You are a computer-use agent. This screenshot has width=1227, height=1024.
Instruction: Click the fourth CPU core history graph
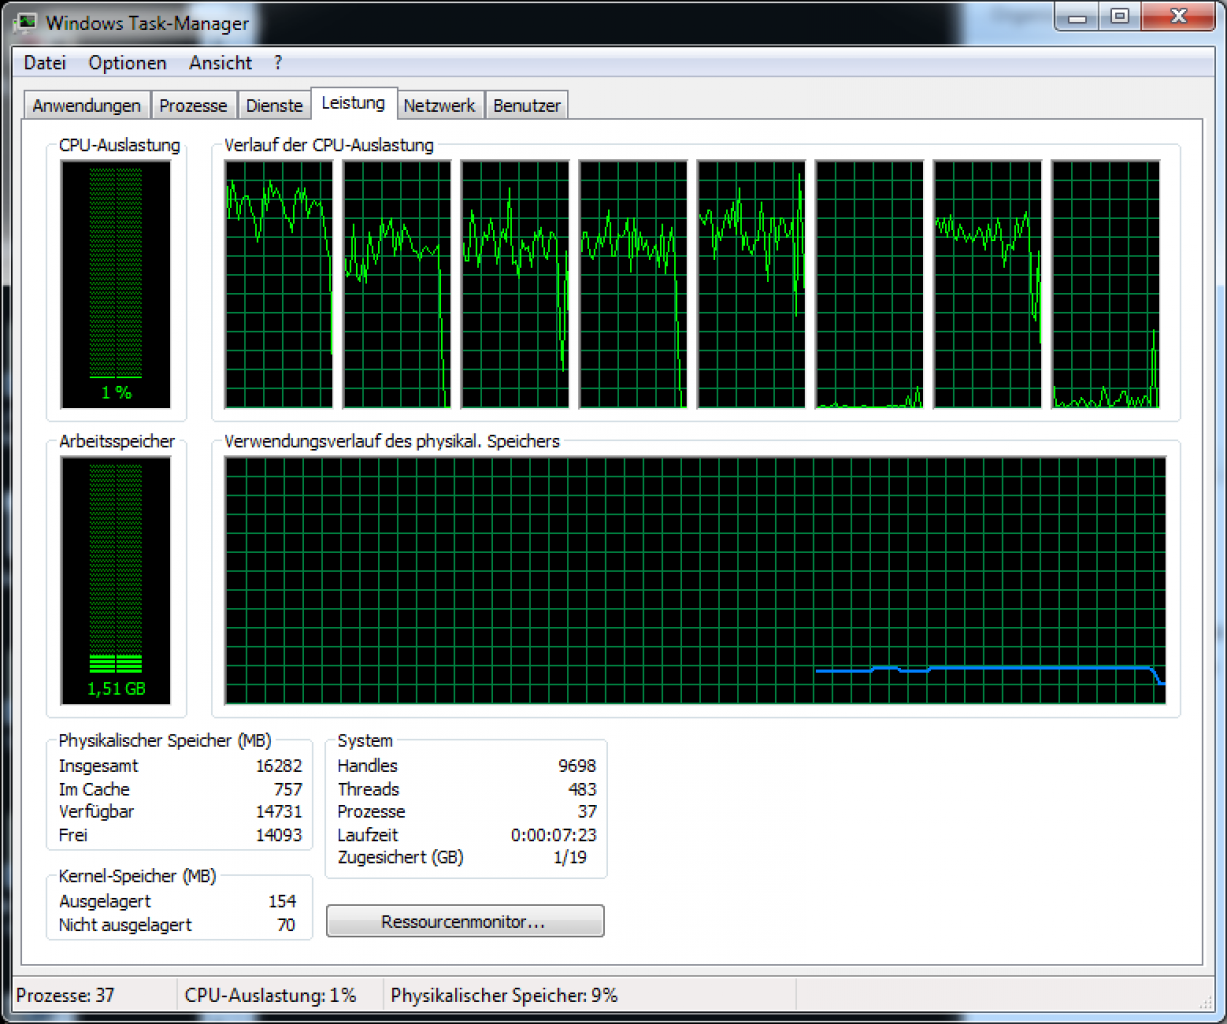click(633, 285)
